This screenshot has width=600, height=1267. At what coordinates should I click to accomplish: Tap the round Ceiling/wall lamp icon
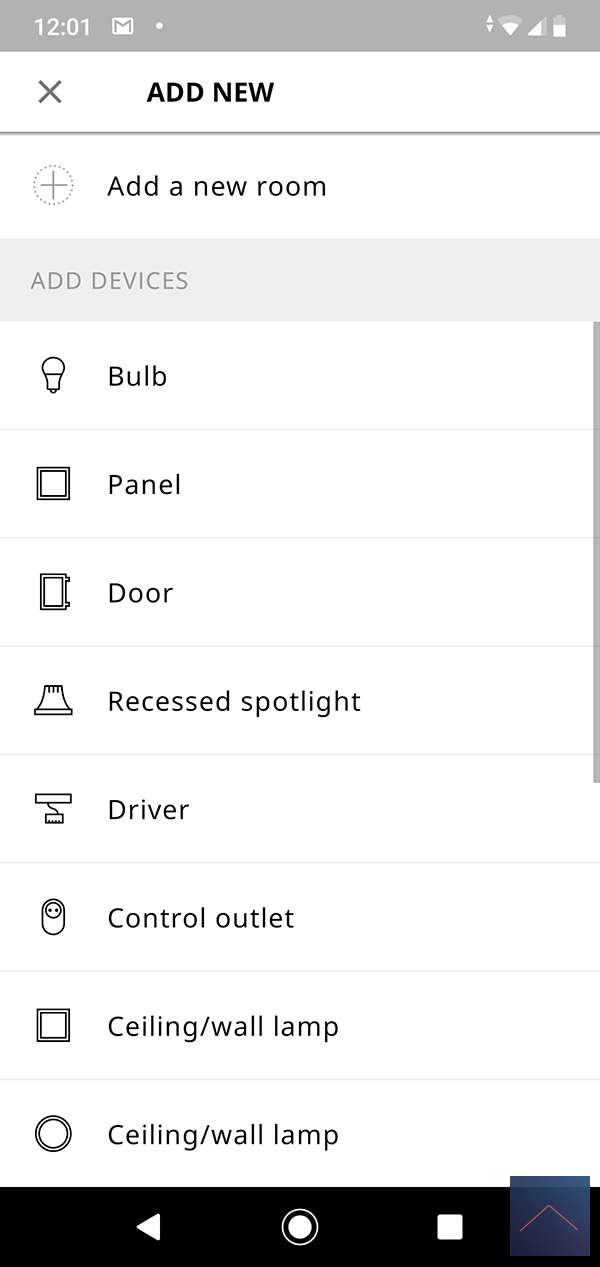click(53, 1134)
